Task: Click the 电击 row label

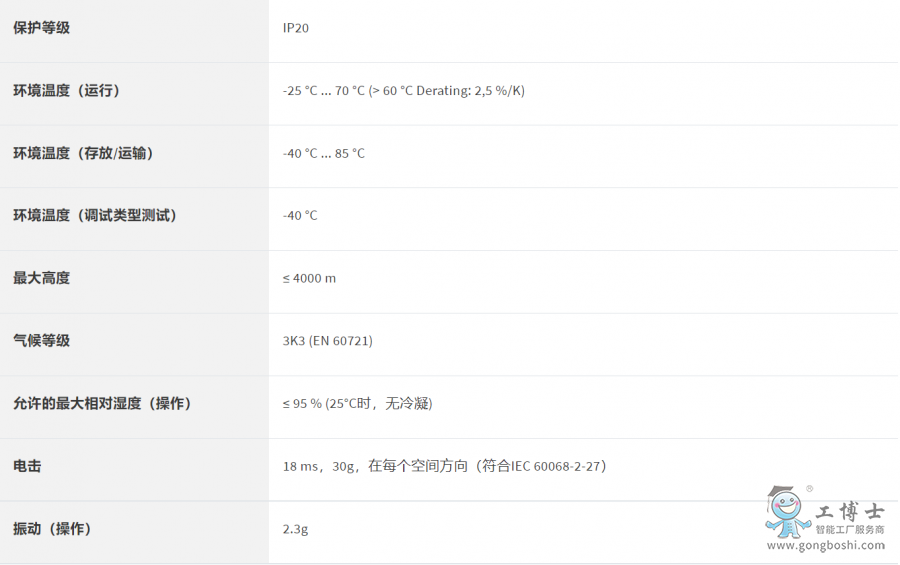Action: 27,466
